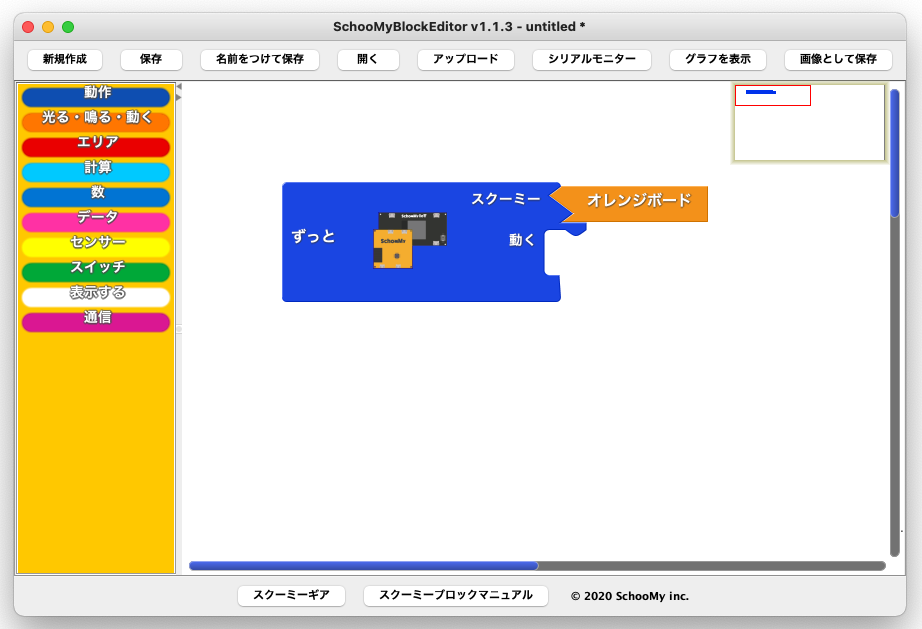The height and width of the screenshot is (629, 922).
Task: Collapse palette with left arrow
Action: [179, 87]
